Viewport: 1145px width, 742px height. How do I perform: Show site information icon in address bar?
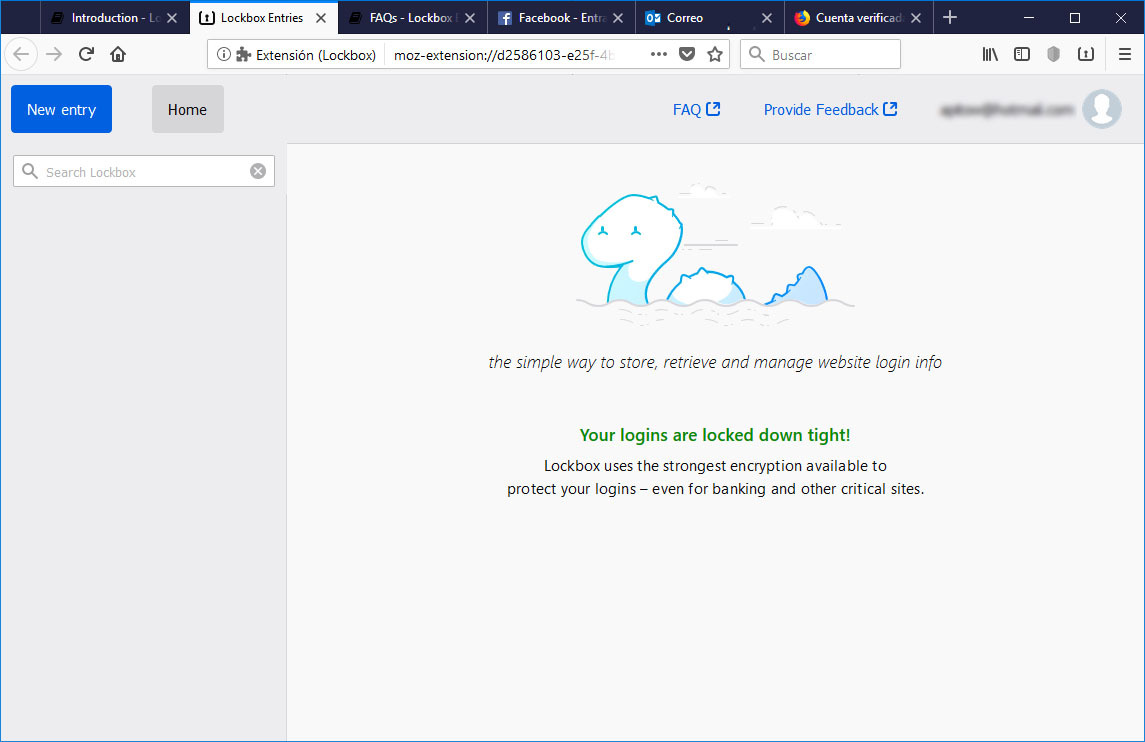click(223, 54)
